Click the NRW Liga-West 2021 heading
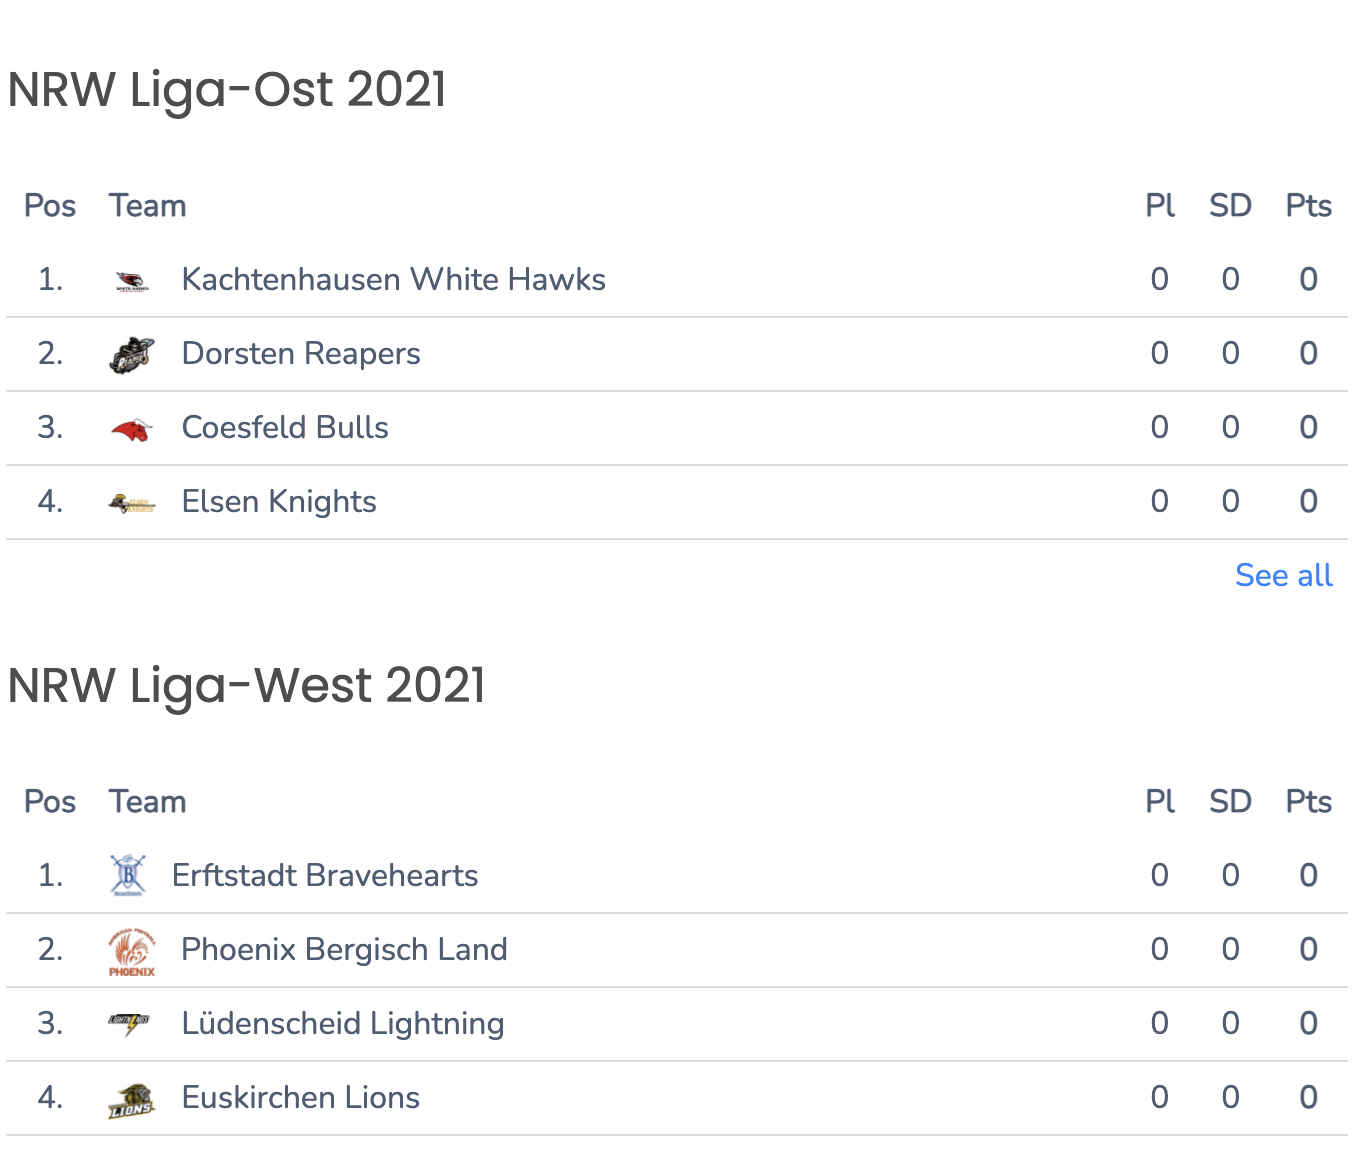The width and height of the screenshot is (1356, 1152). [x=247, y=685]
